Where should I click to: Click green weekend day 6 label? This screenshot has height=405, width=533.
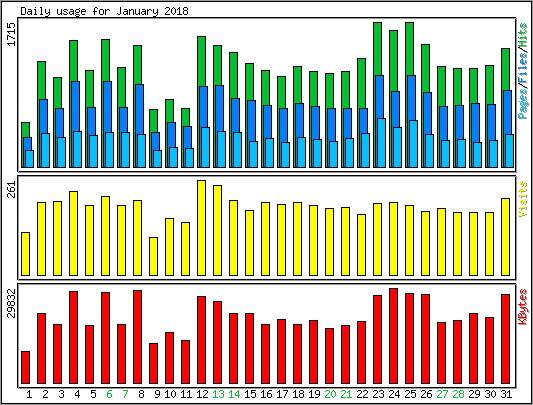(109, 394)
